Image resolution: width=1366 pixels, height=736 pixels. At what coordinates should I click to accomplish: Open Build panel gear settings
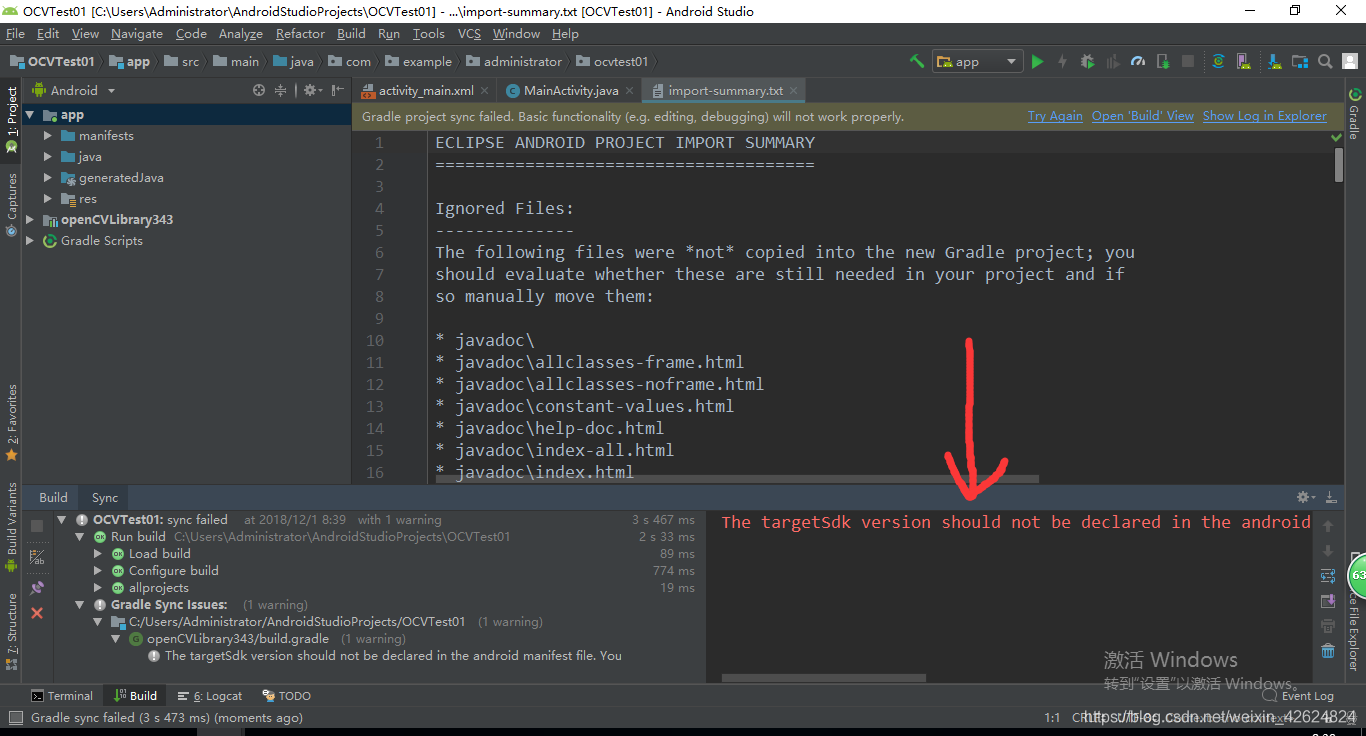(1305, 497)
